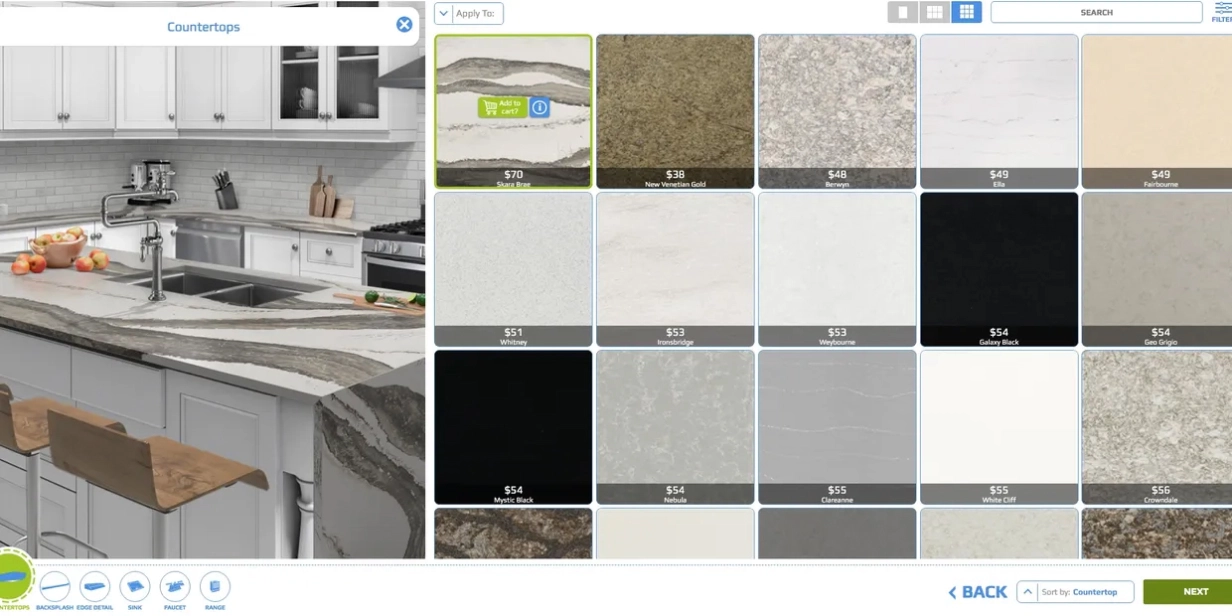Go back with the BACK button
Image resolution: width=1232 pixels, height=616 pixels.
977,592
